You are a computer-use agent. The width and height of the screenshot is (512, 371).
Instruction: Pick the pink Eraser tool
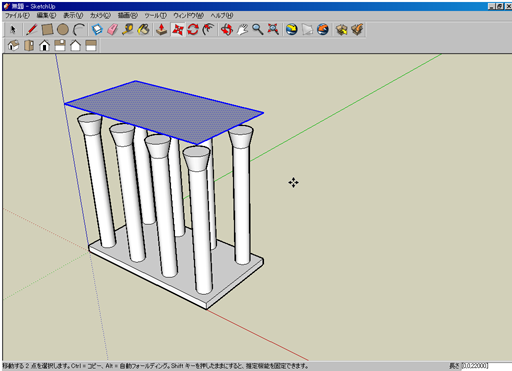[x=113, y=30]
